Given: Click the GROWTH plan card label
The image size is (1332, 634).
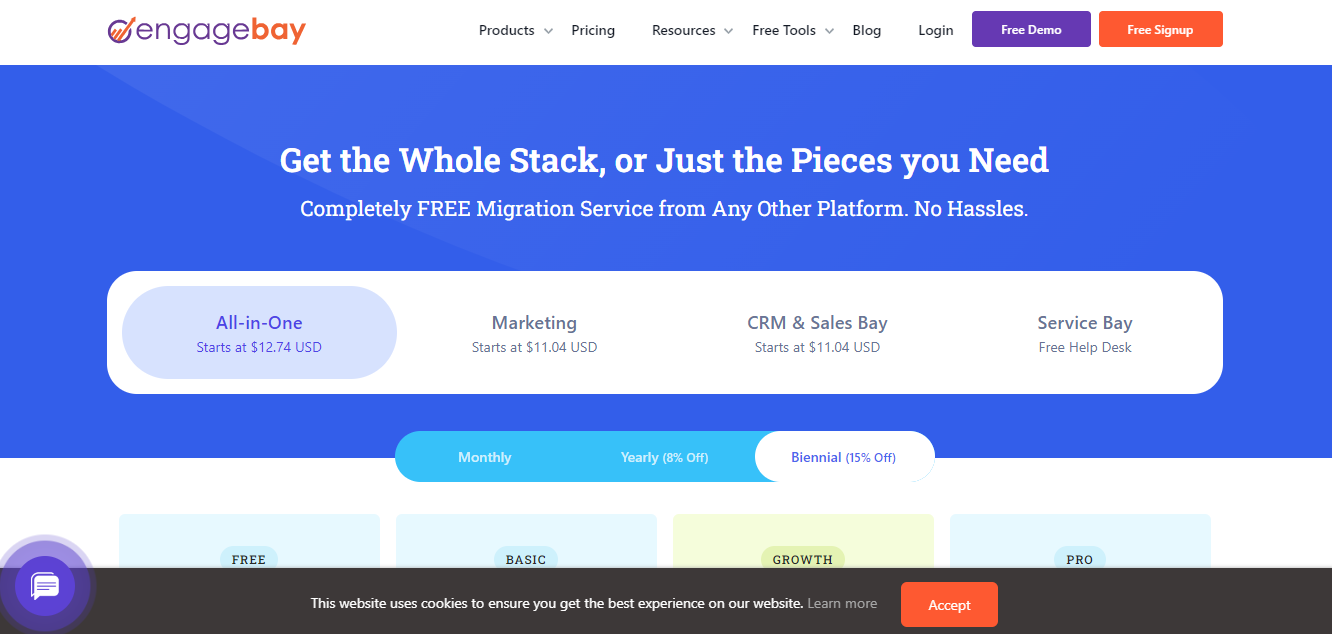Looking at the screenshot, I should (802, 559).
